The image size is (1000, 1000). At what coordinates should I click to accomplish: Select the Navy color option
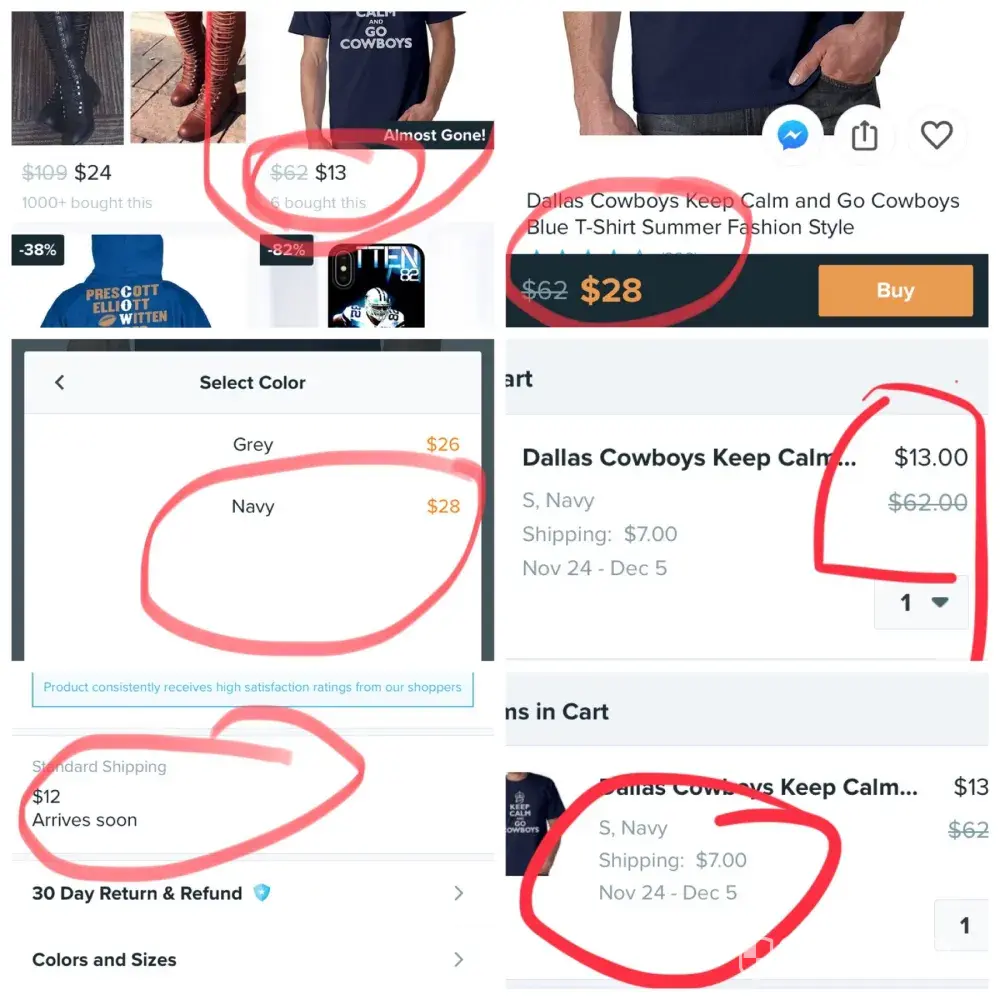[x=253, y=506]
